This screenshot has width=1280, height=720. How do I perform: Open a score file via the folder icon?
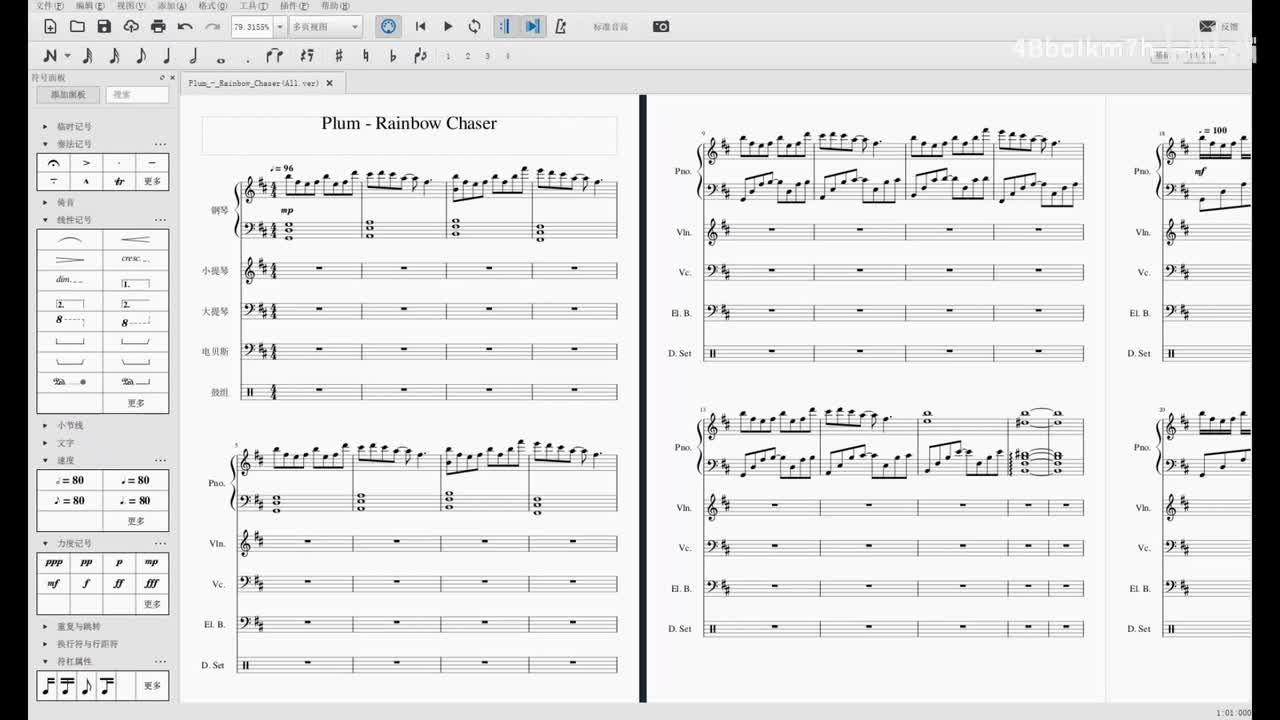77,26
